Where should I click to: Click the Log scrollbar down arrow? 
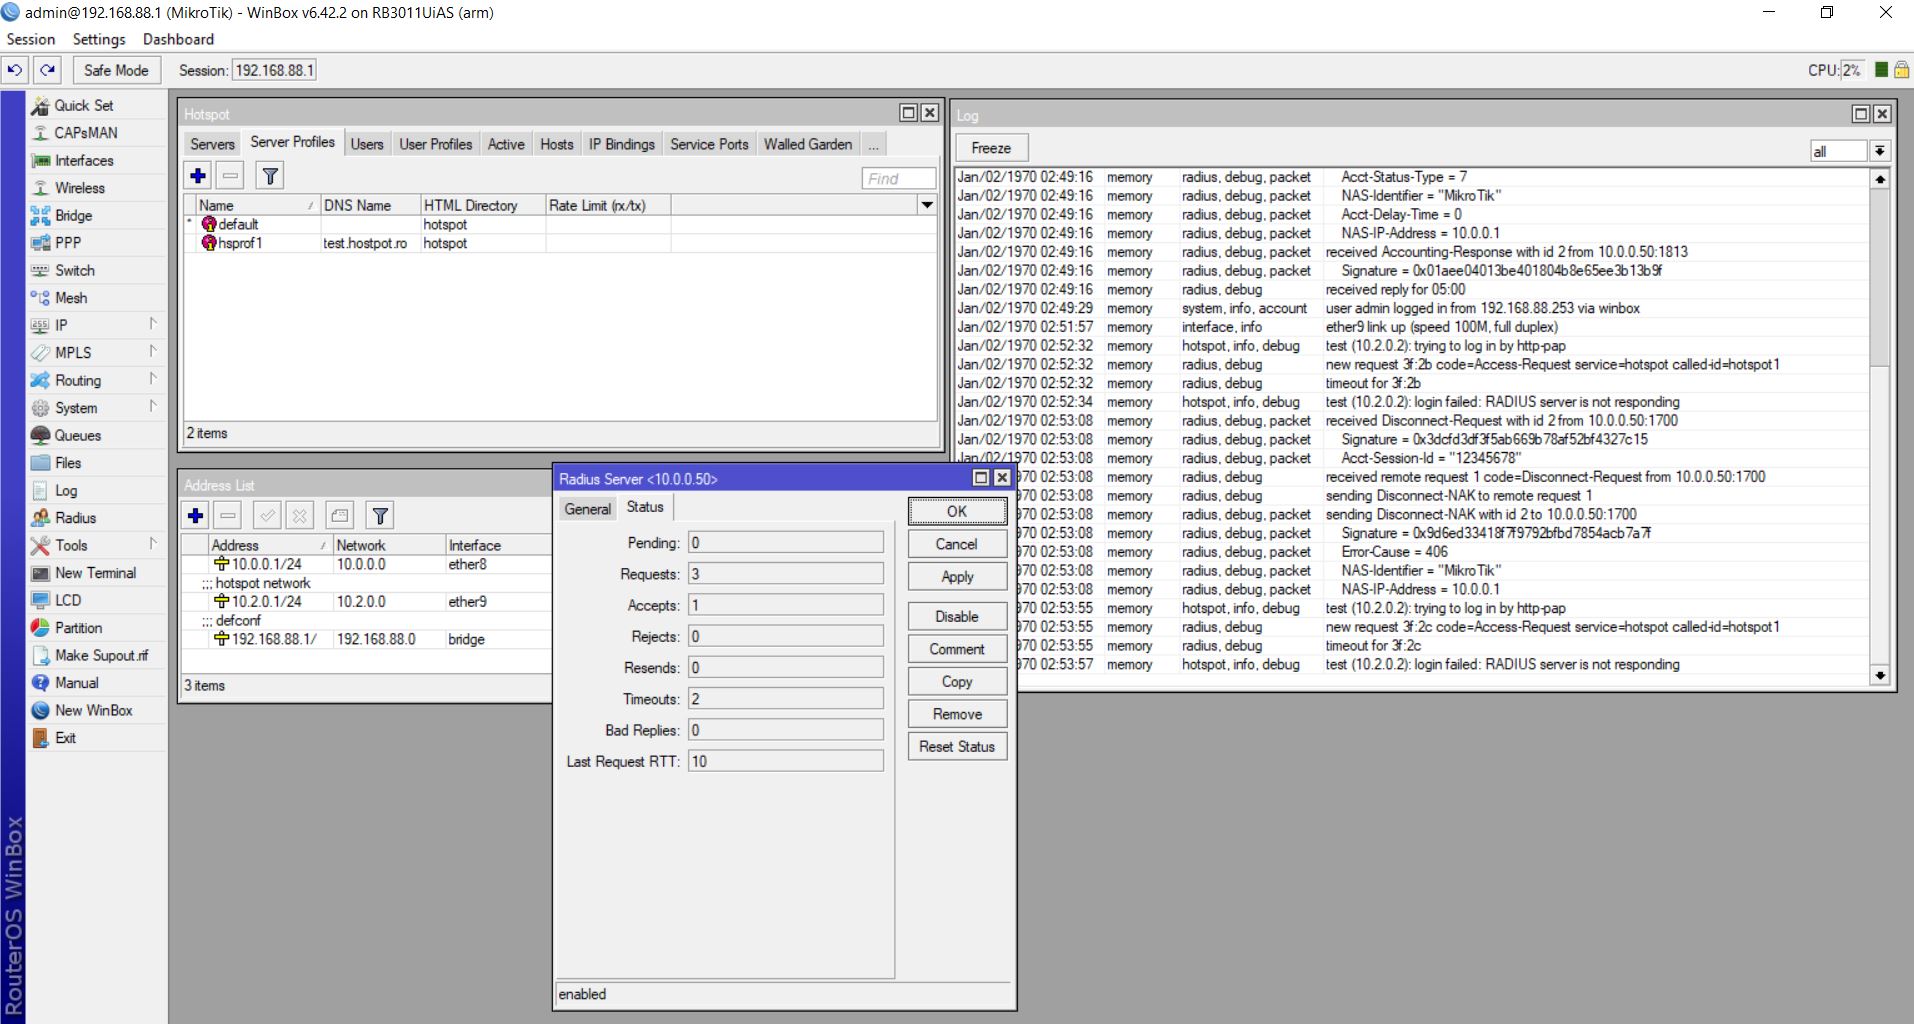(1880, 676)
